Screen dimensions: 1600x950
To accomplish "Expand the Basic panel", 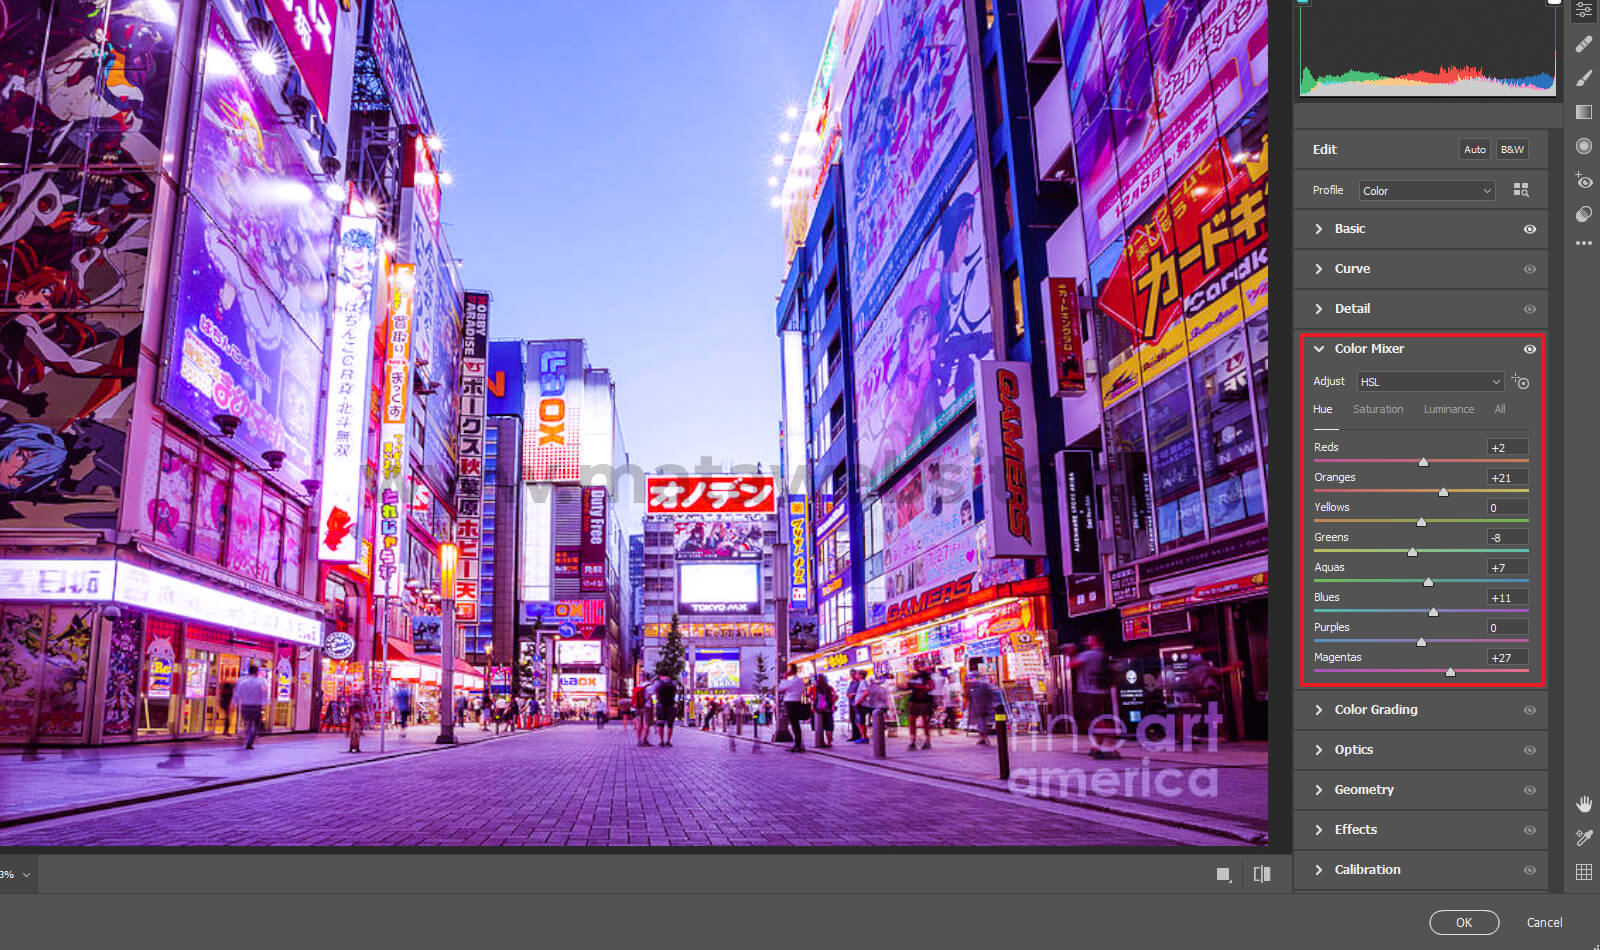I will pyautogui.click(x=1319, y=229).
